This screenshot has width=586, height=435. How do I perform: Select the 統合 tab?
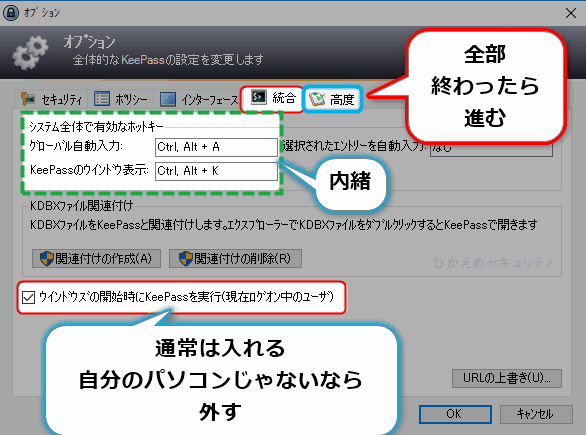[272, 98]
